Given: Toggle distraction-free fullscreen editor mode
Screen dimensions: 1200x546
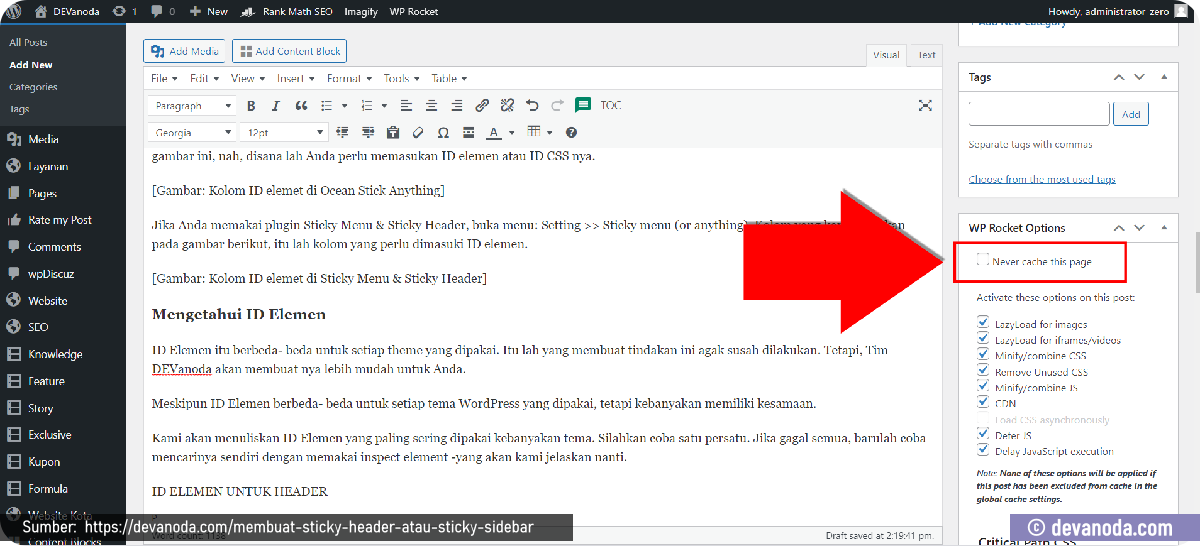Looking at the screenshot, I should [x=925, y=105].
